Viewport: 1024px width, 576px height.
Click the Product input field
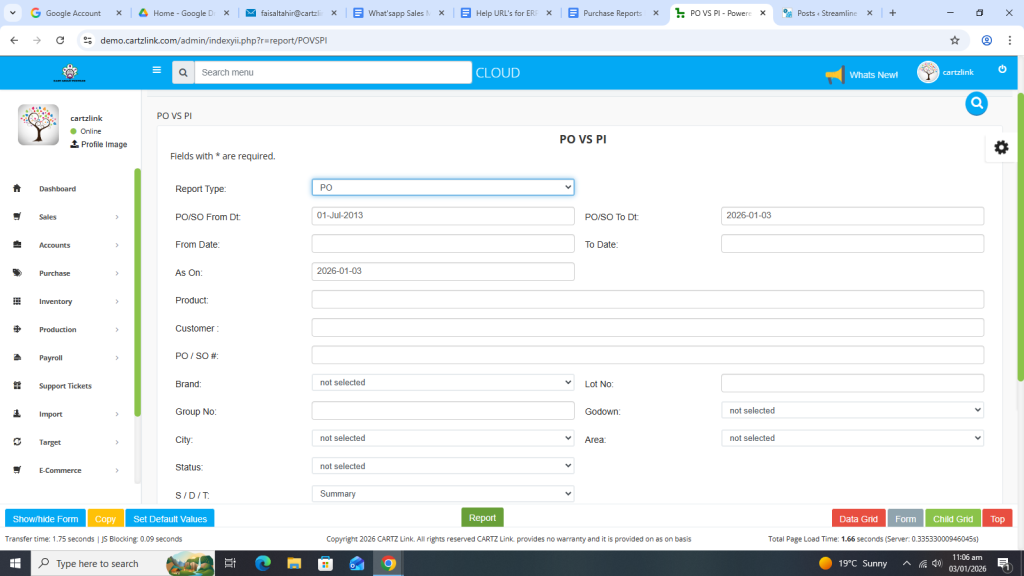click(647, 300)
